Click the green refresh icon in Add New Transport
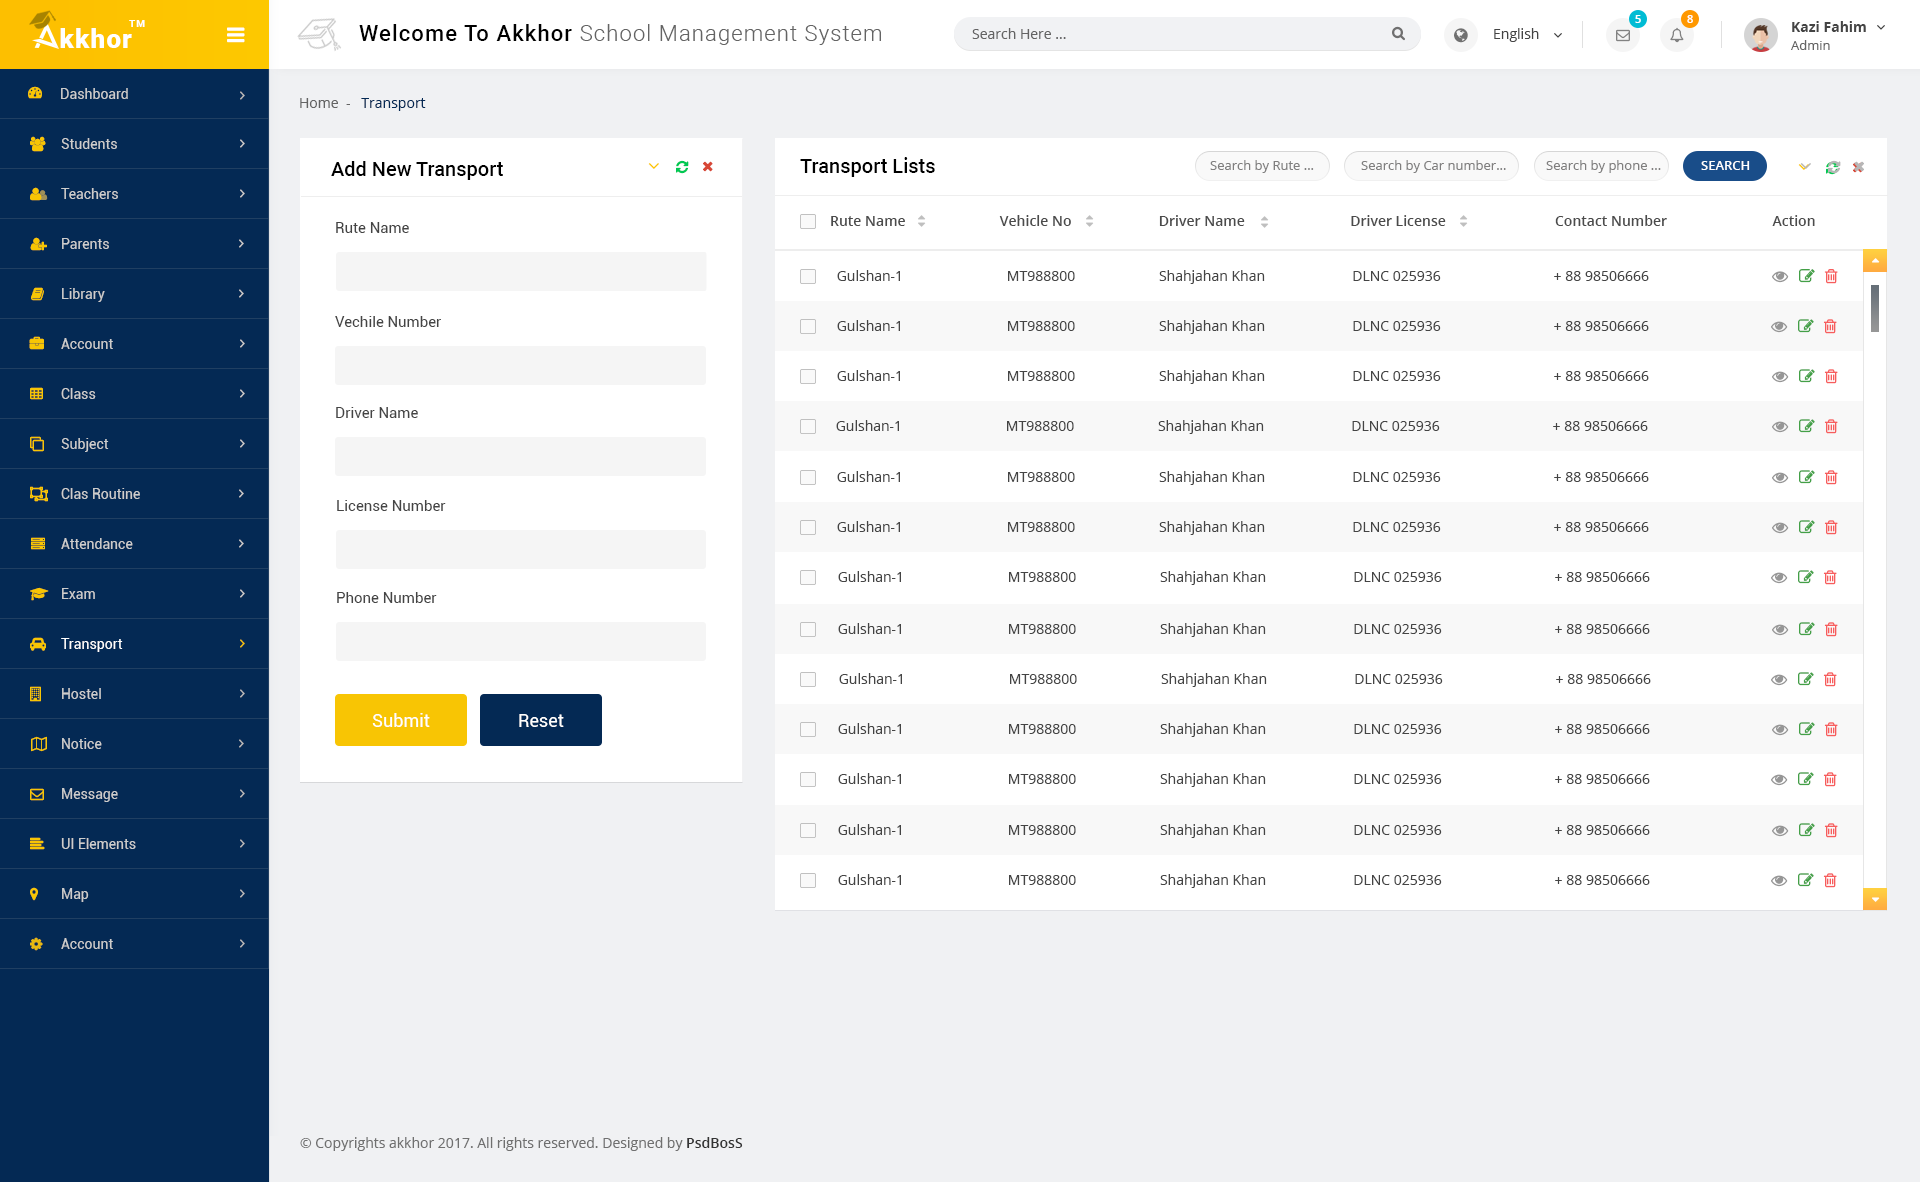This screenshot has width=1920, height=1182. point(682,167)
